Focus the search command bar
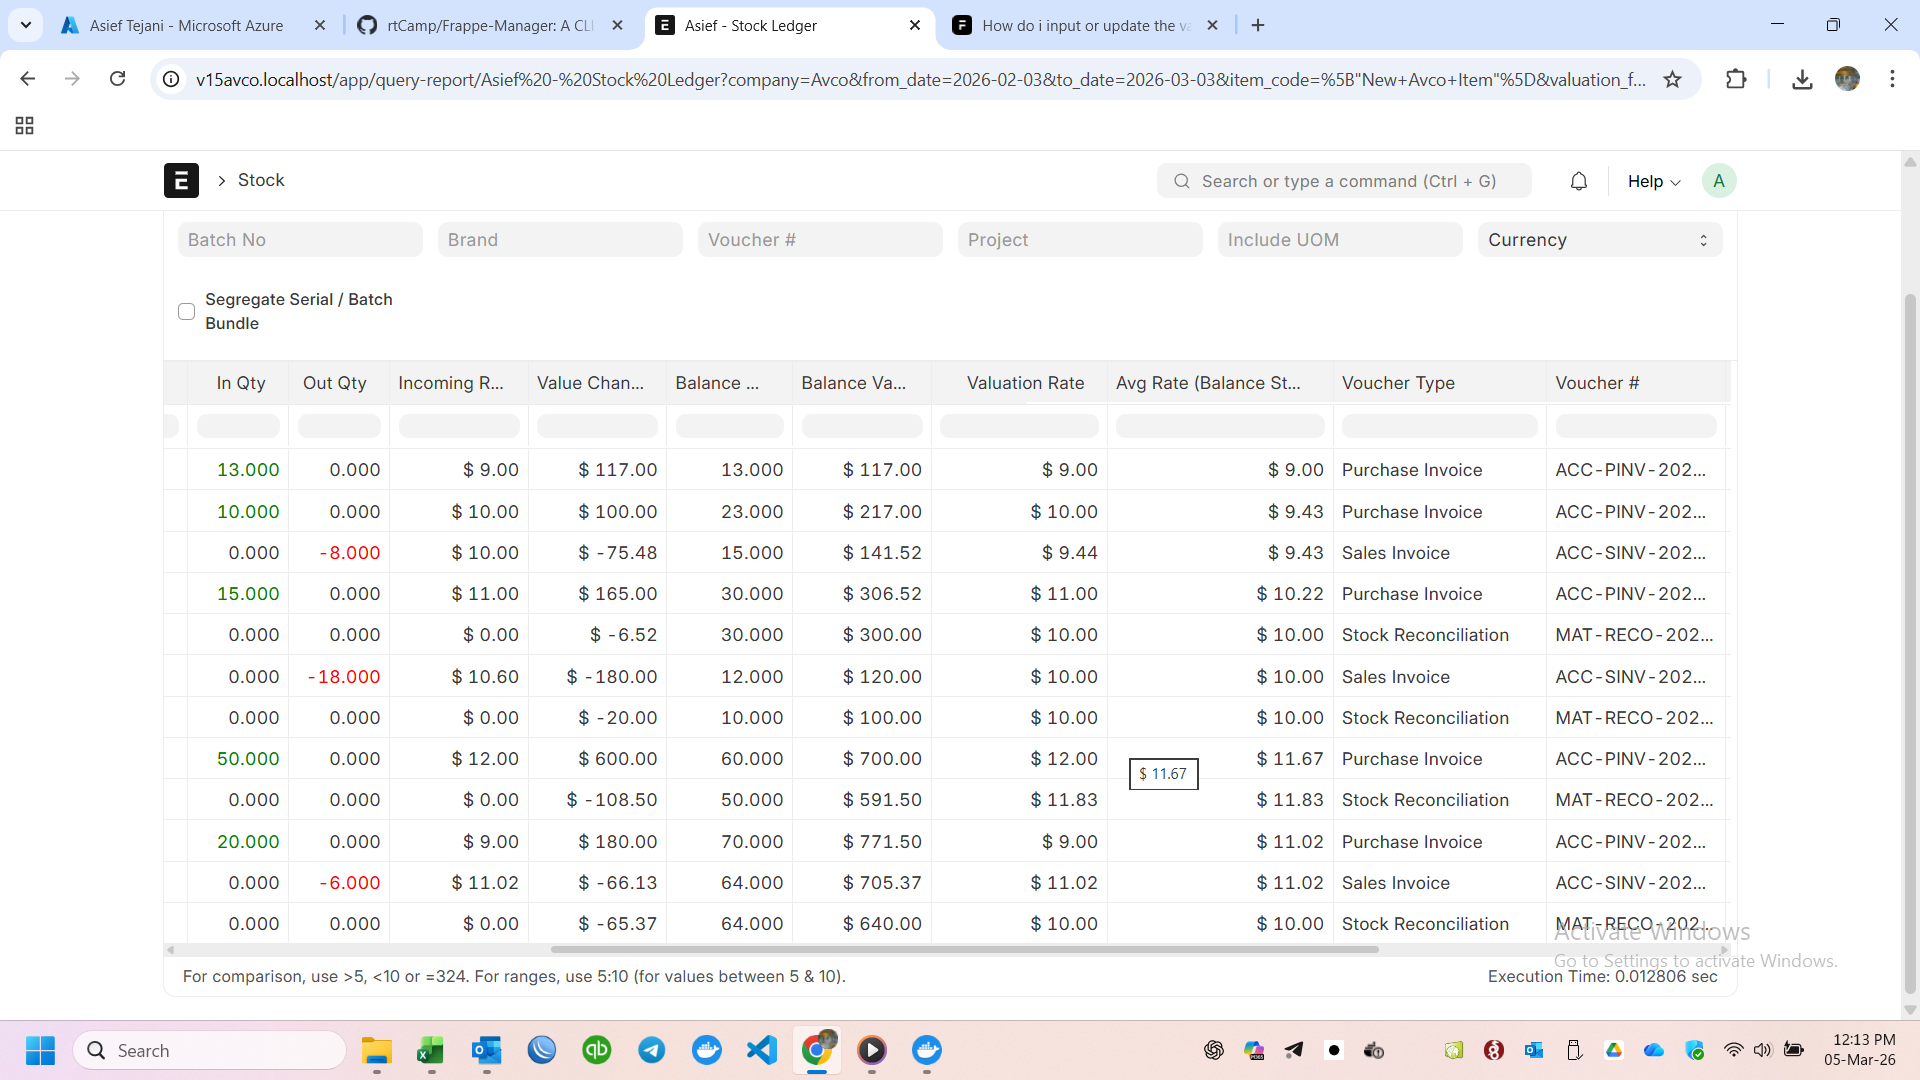This screenshot has width=1920, height=1080. tap(1344, 181)
